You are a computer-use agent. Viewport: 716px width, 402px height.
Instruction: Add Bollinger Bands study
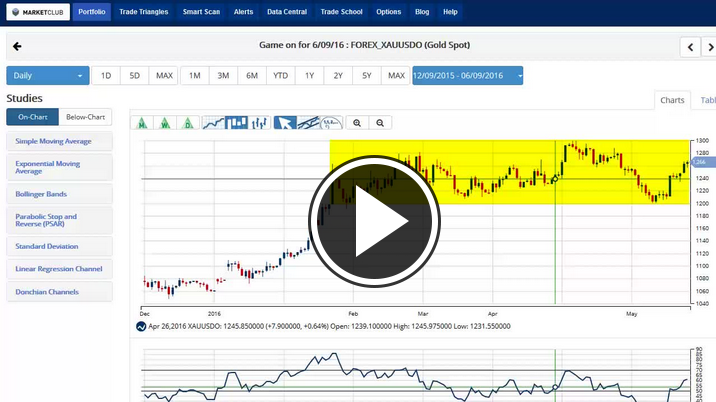[59, 194]
